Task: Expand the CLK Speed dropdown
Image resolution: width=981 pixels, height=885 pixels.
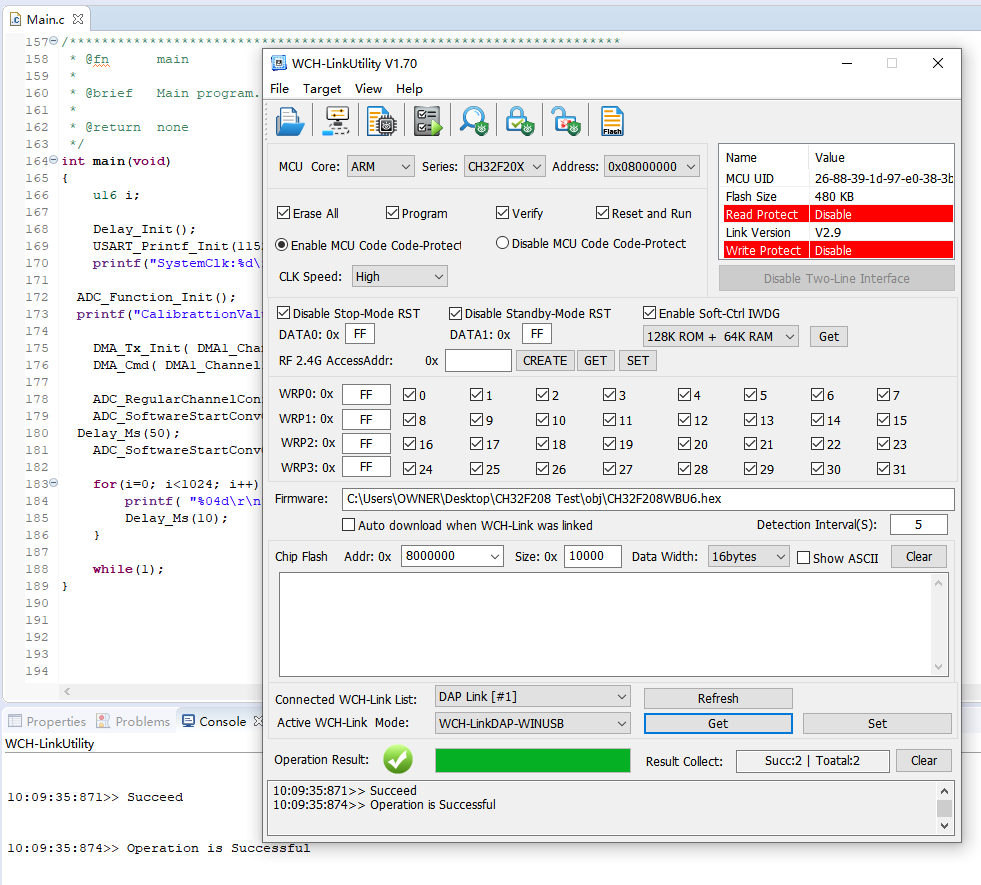Action: (x=399, y=277)
